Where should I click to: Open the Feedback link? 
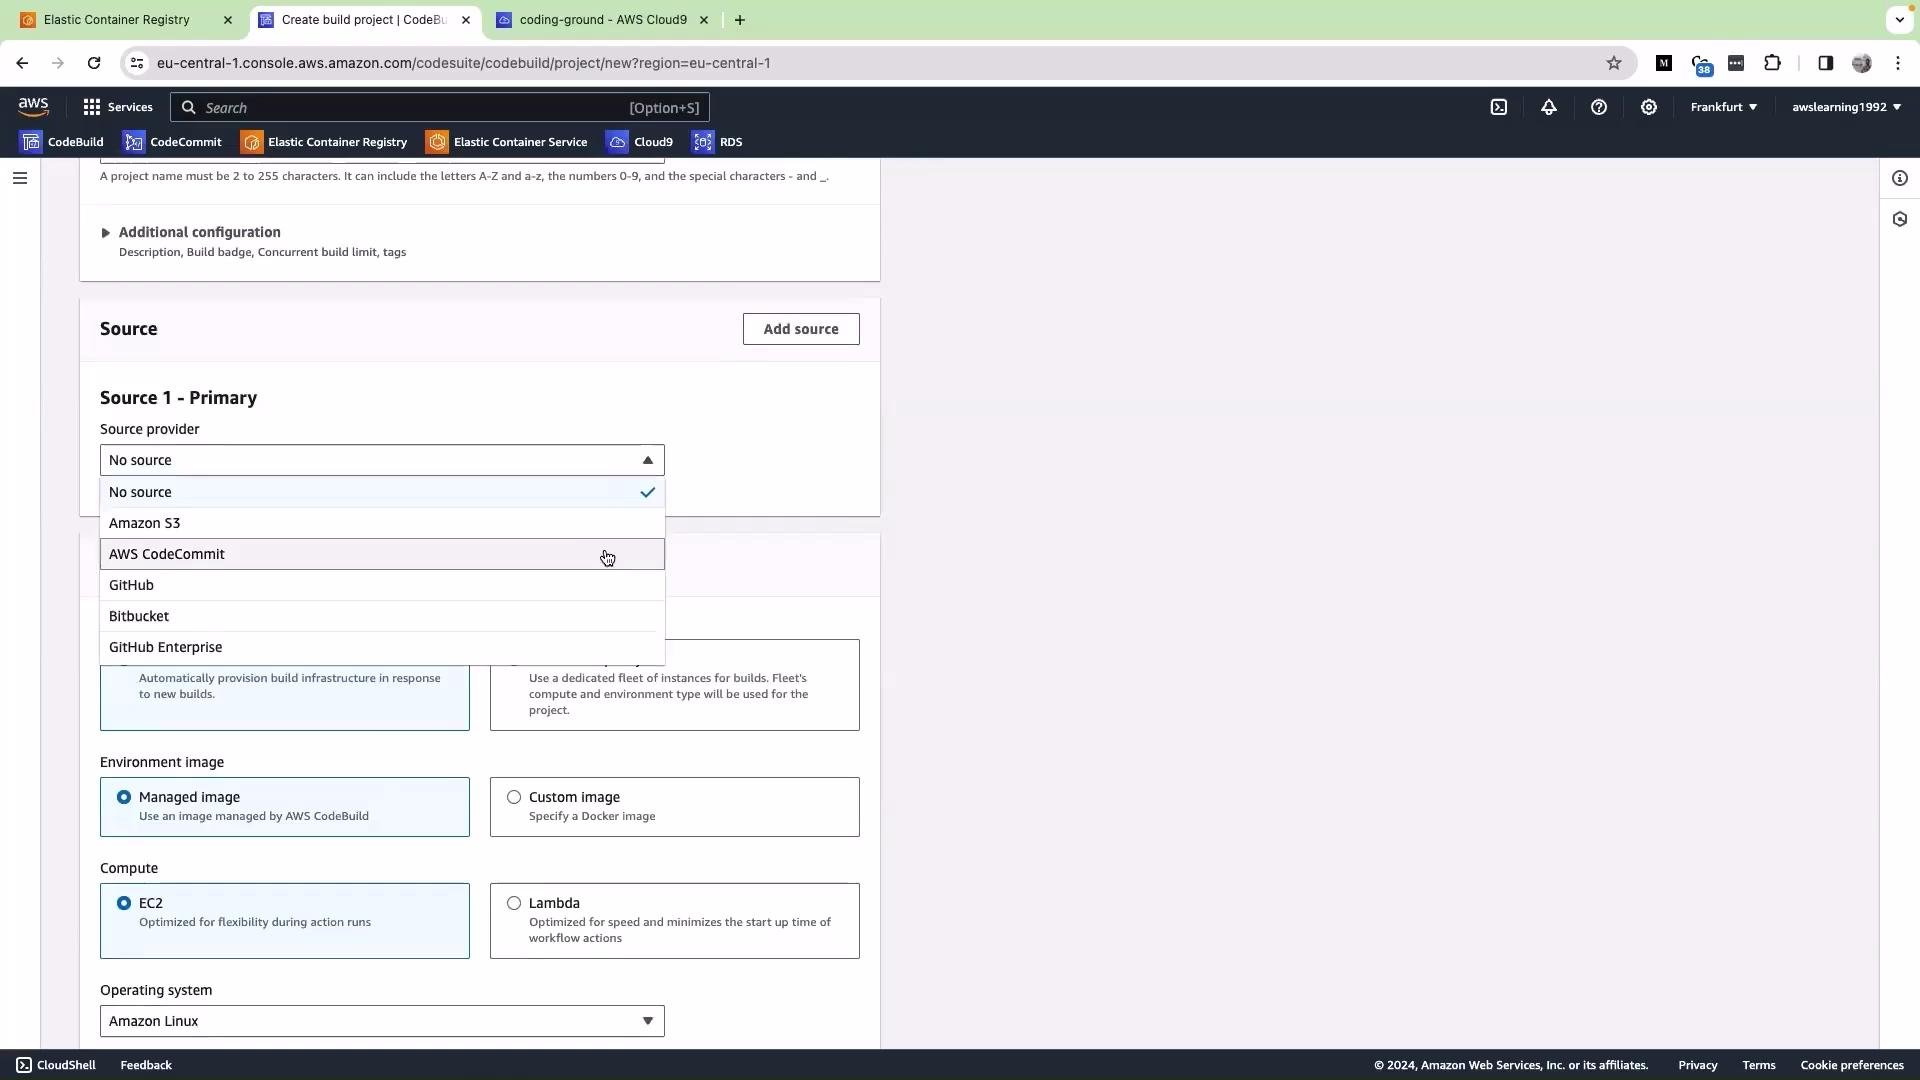click(146, 1065)
